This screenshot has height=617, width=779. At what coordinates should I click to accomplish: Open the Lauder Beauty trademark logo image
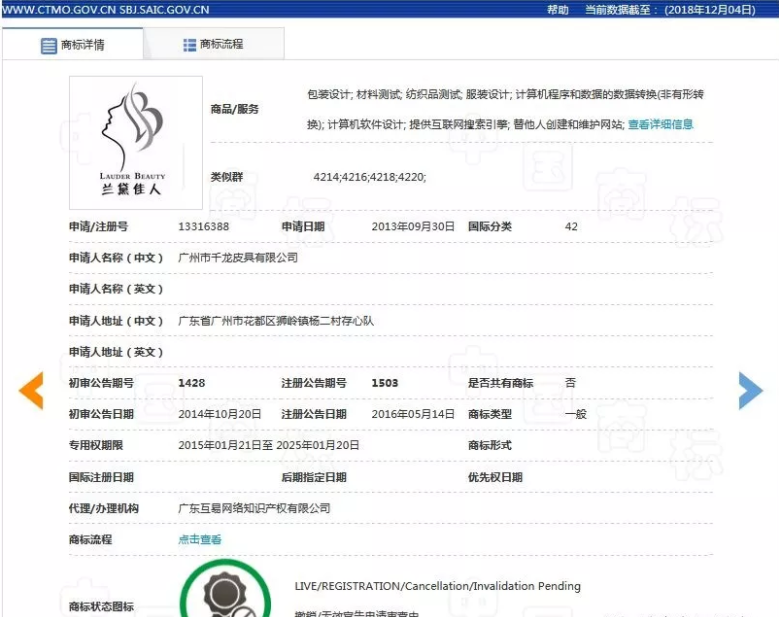(x=136, y=142)
